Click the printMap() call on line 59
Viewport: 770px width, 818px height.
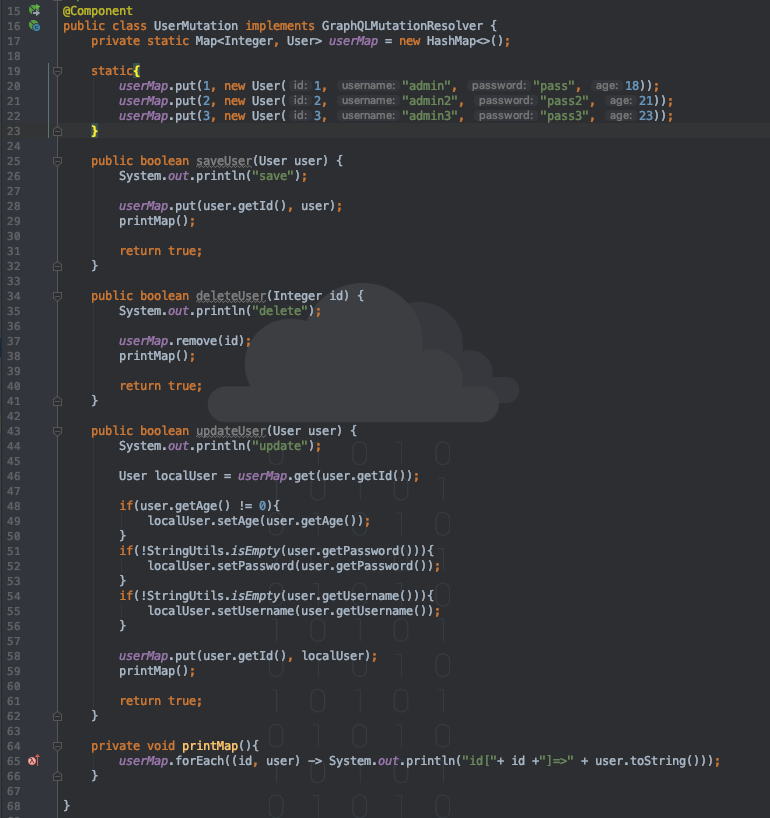click(153, 671)
